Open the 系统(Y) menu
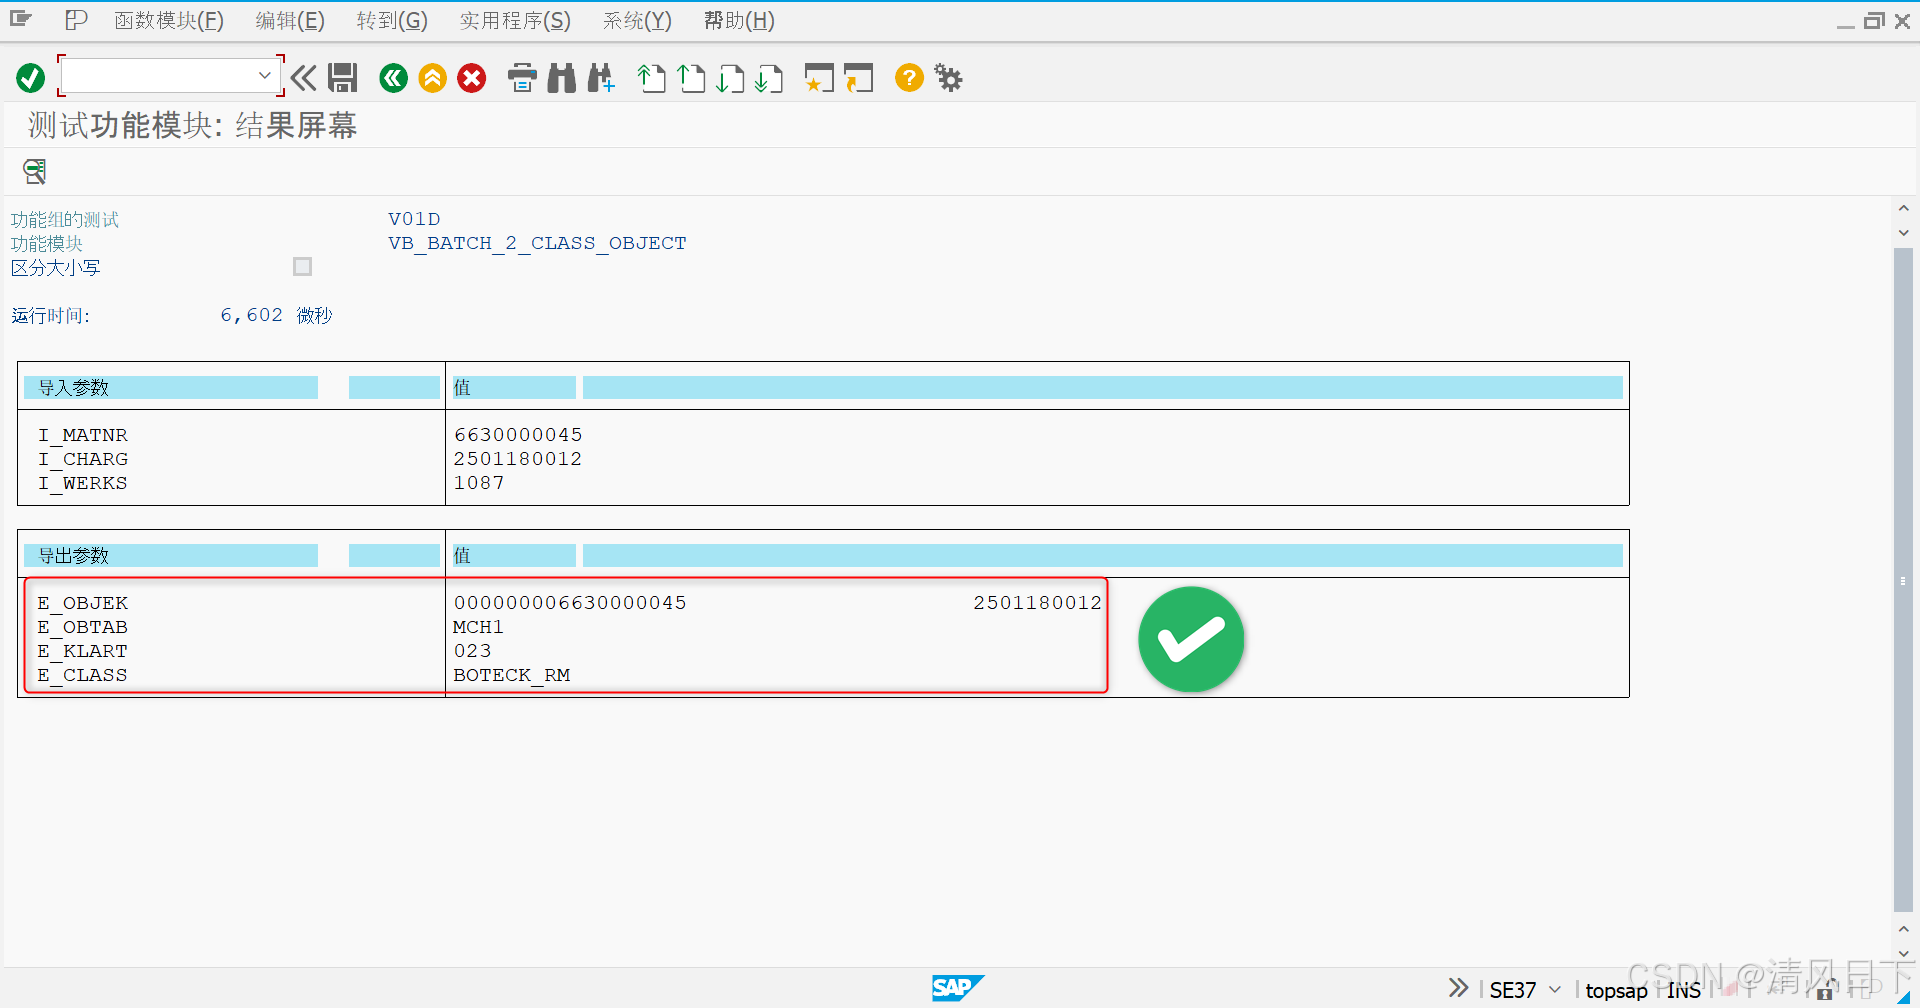The image size is (1920, 1008). pyautogui.click(x=636, y=20)
